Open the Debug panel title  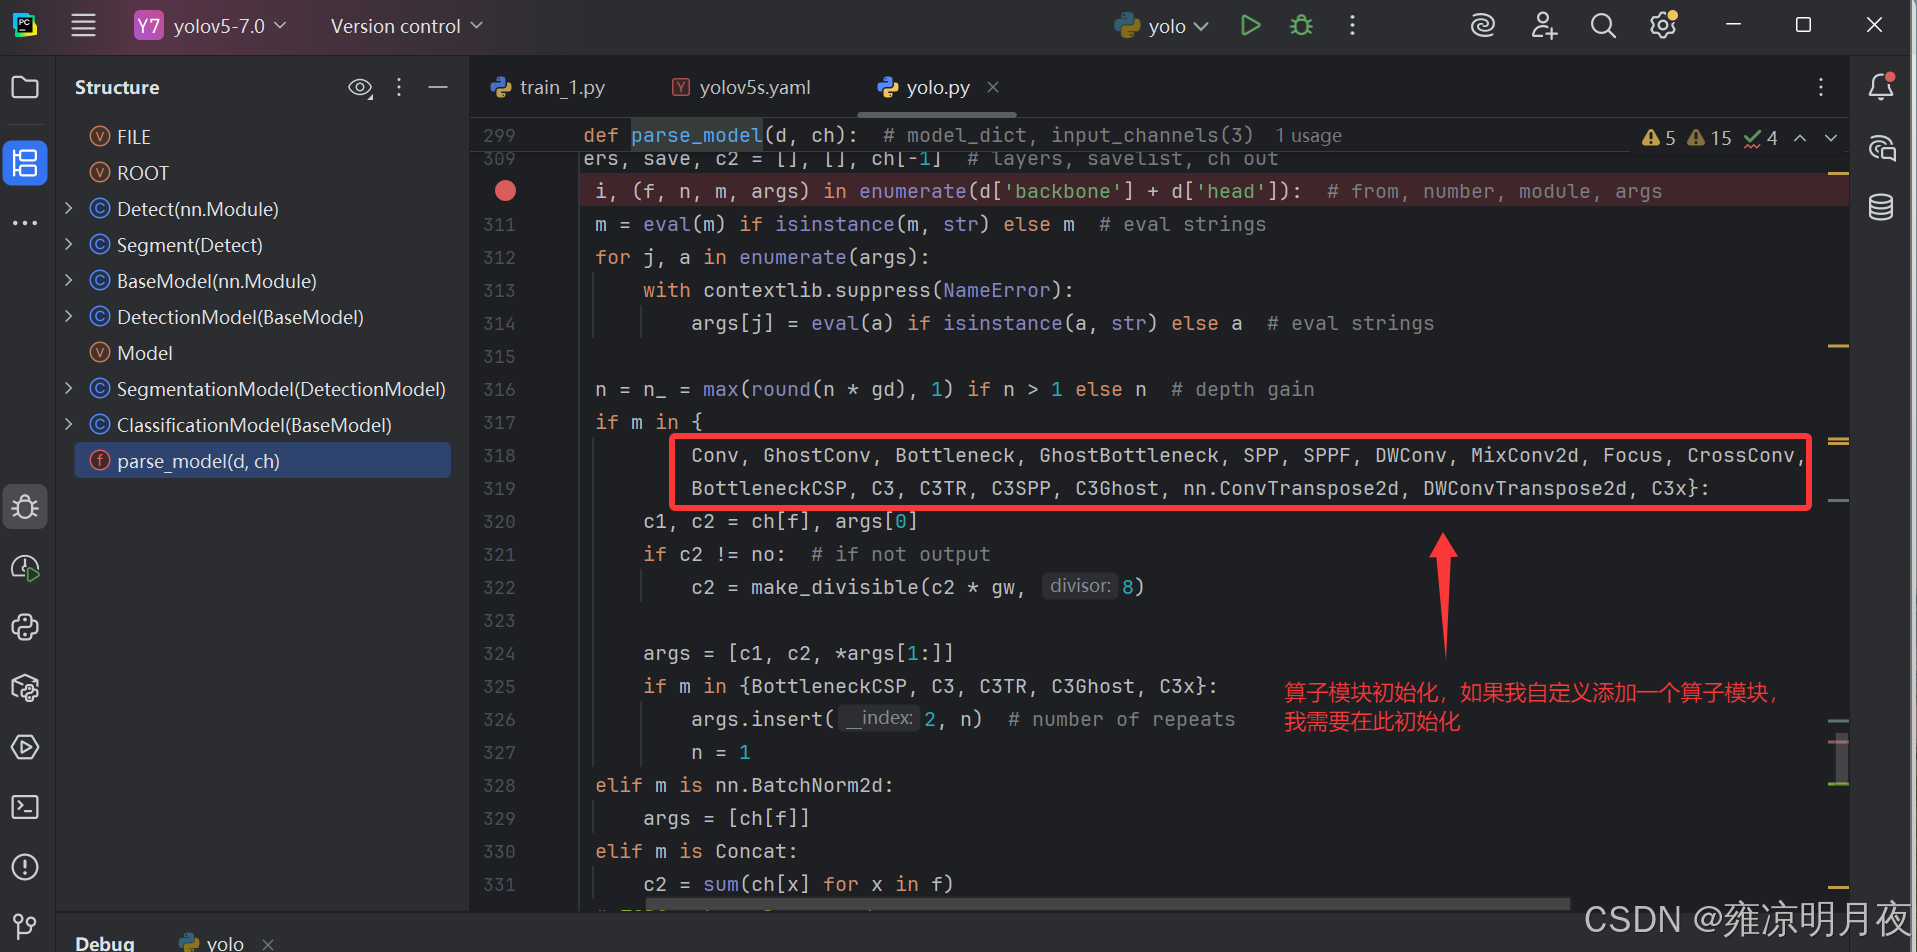[x=105, y=943]
